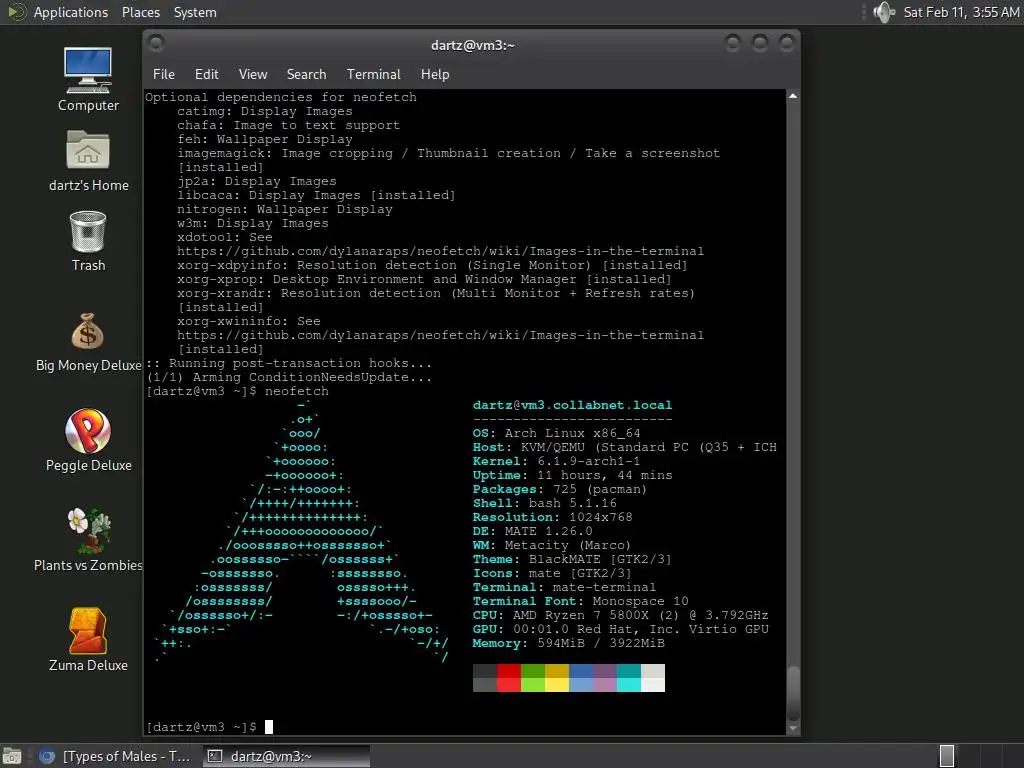Click the Icons: mate [GTK2/3] line
The width and height of the screenshot is (1024, 768).
coord(552,573)
